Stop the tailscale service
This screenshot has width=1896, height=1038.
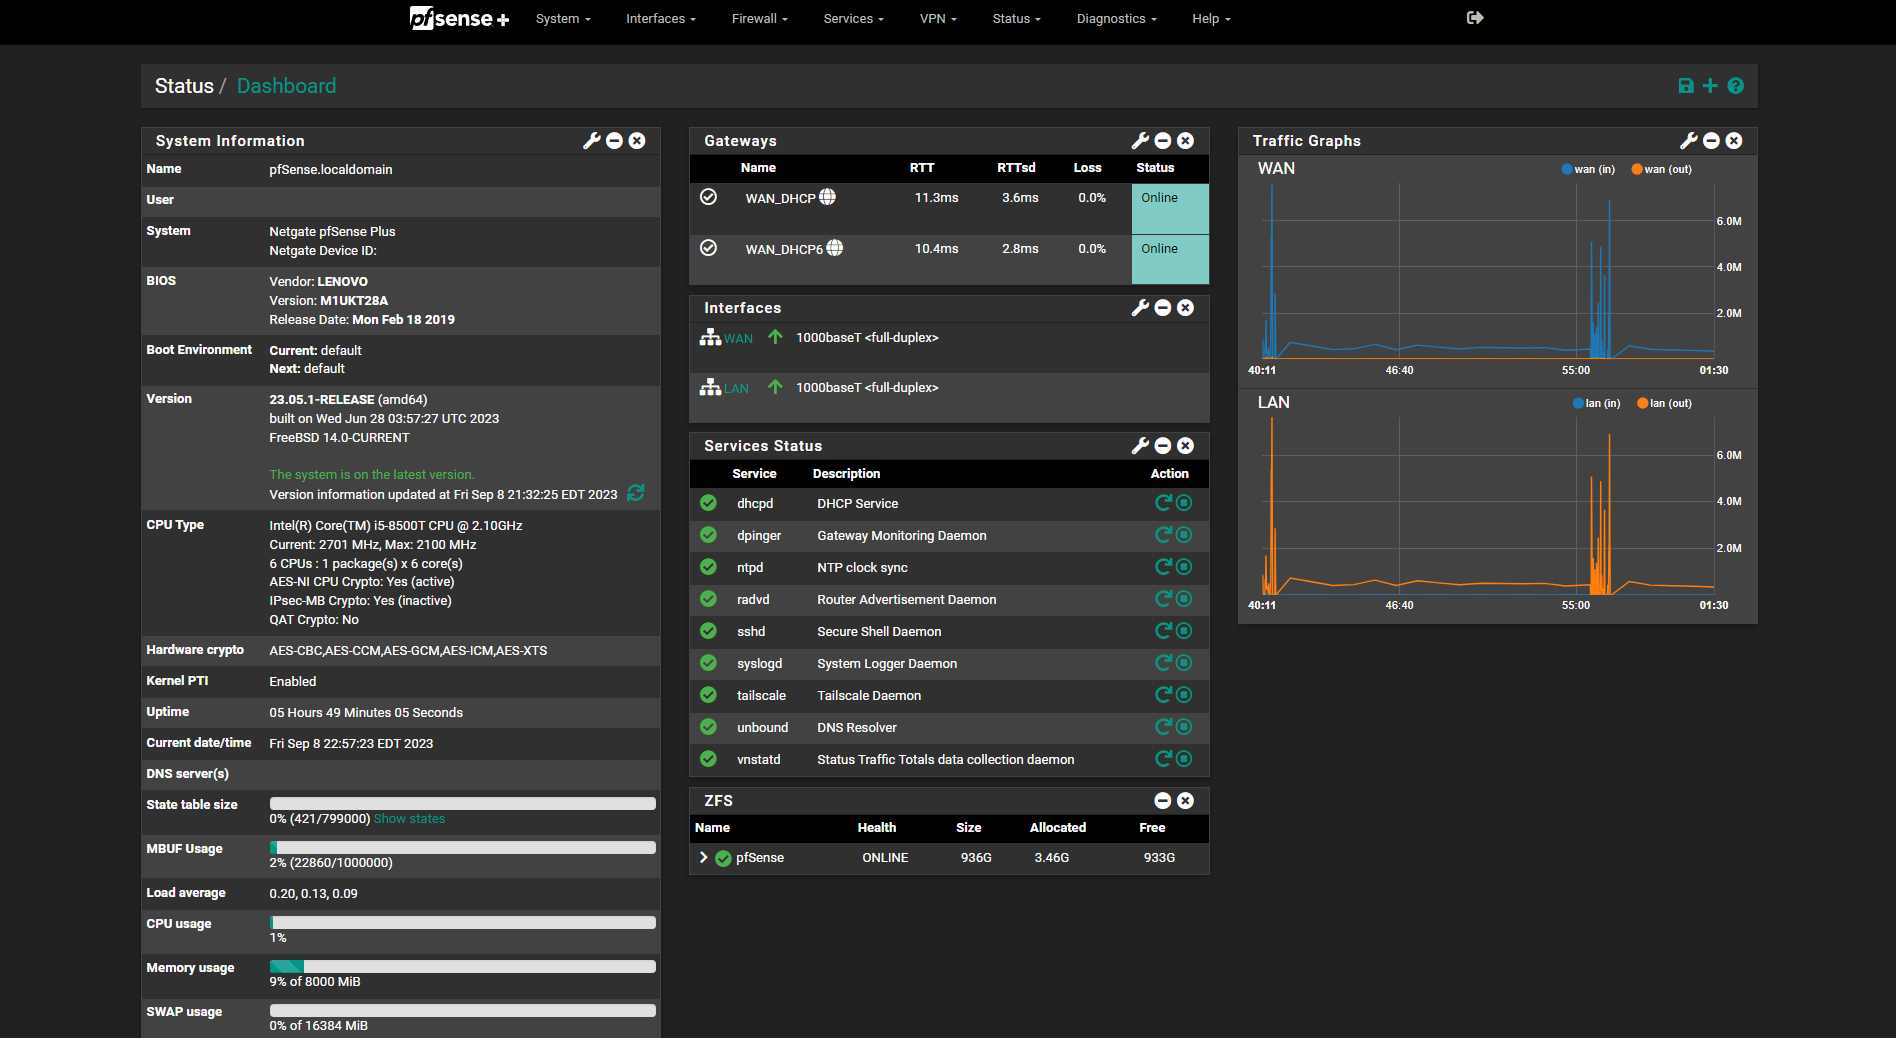click(x=1184, y=695)
